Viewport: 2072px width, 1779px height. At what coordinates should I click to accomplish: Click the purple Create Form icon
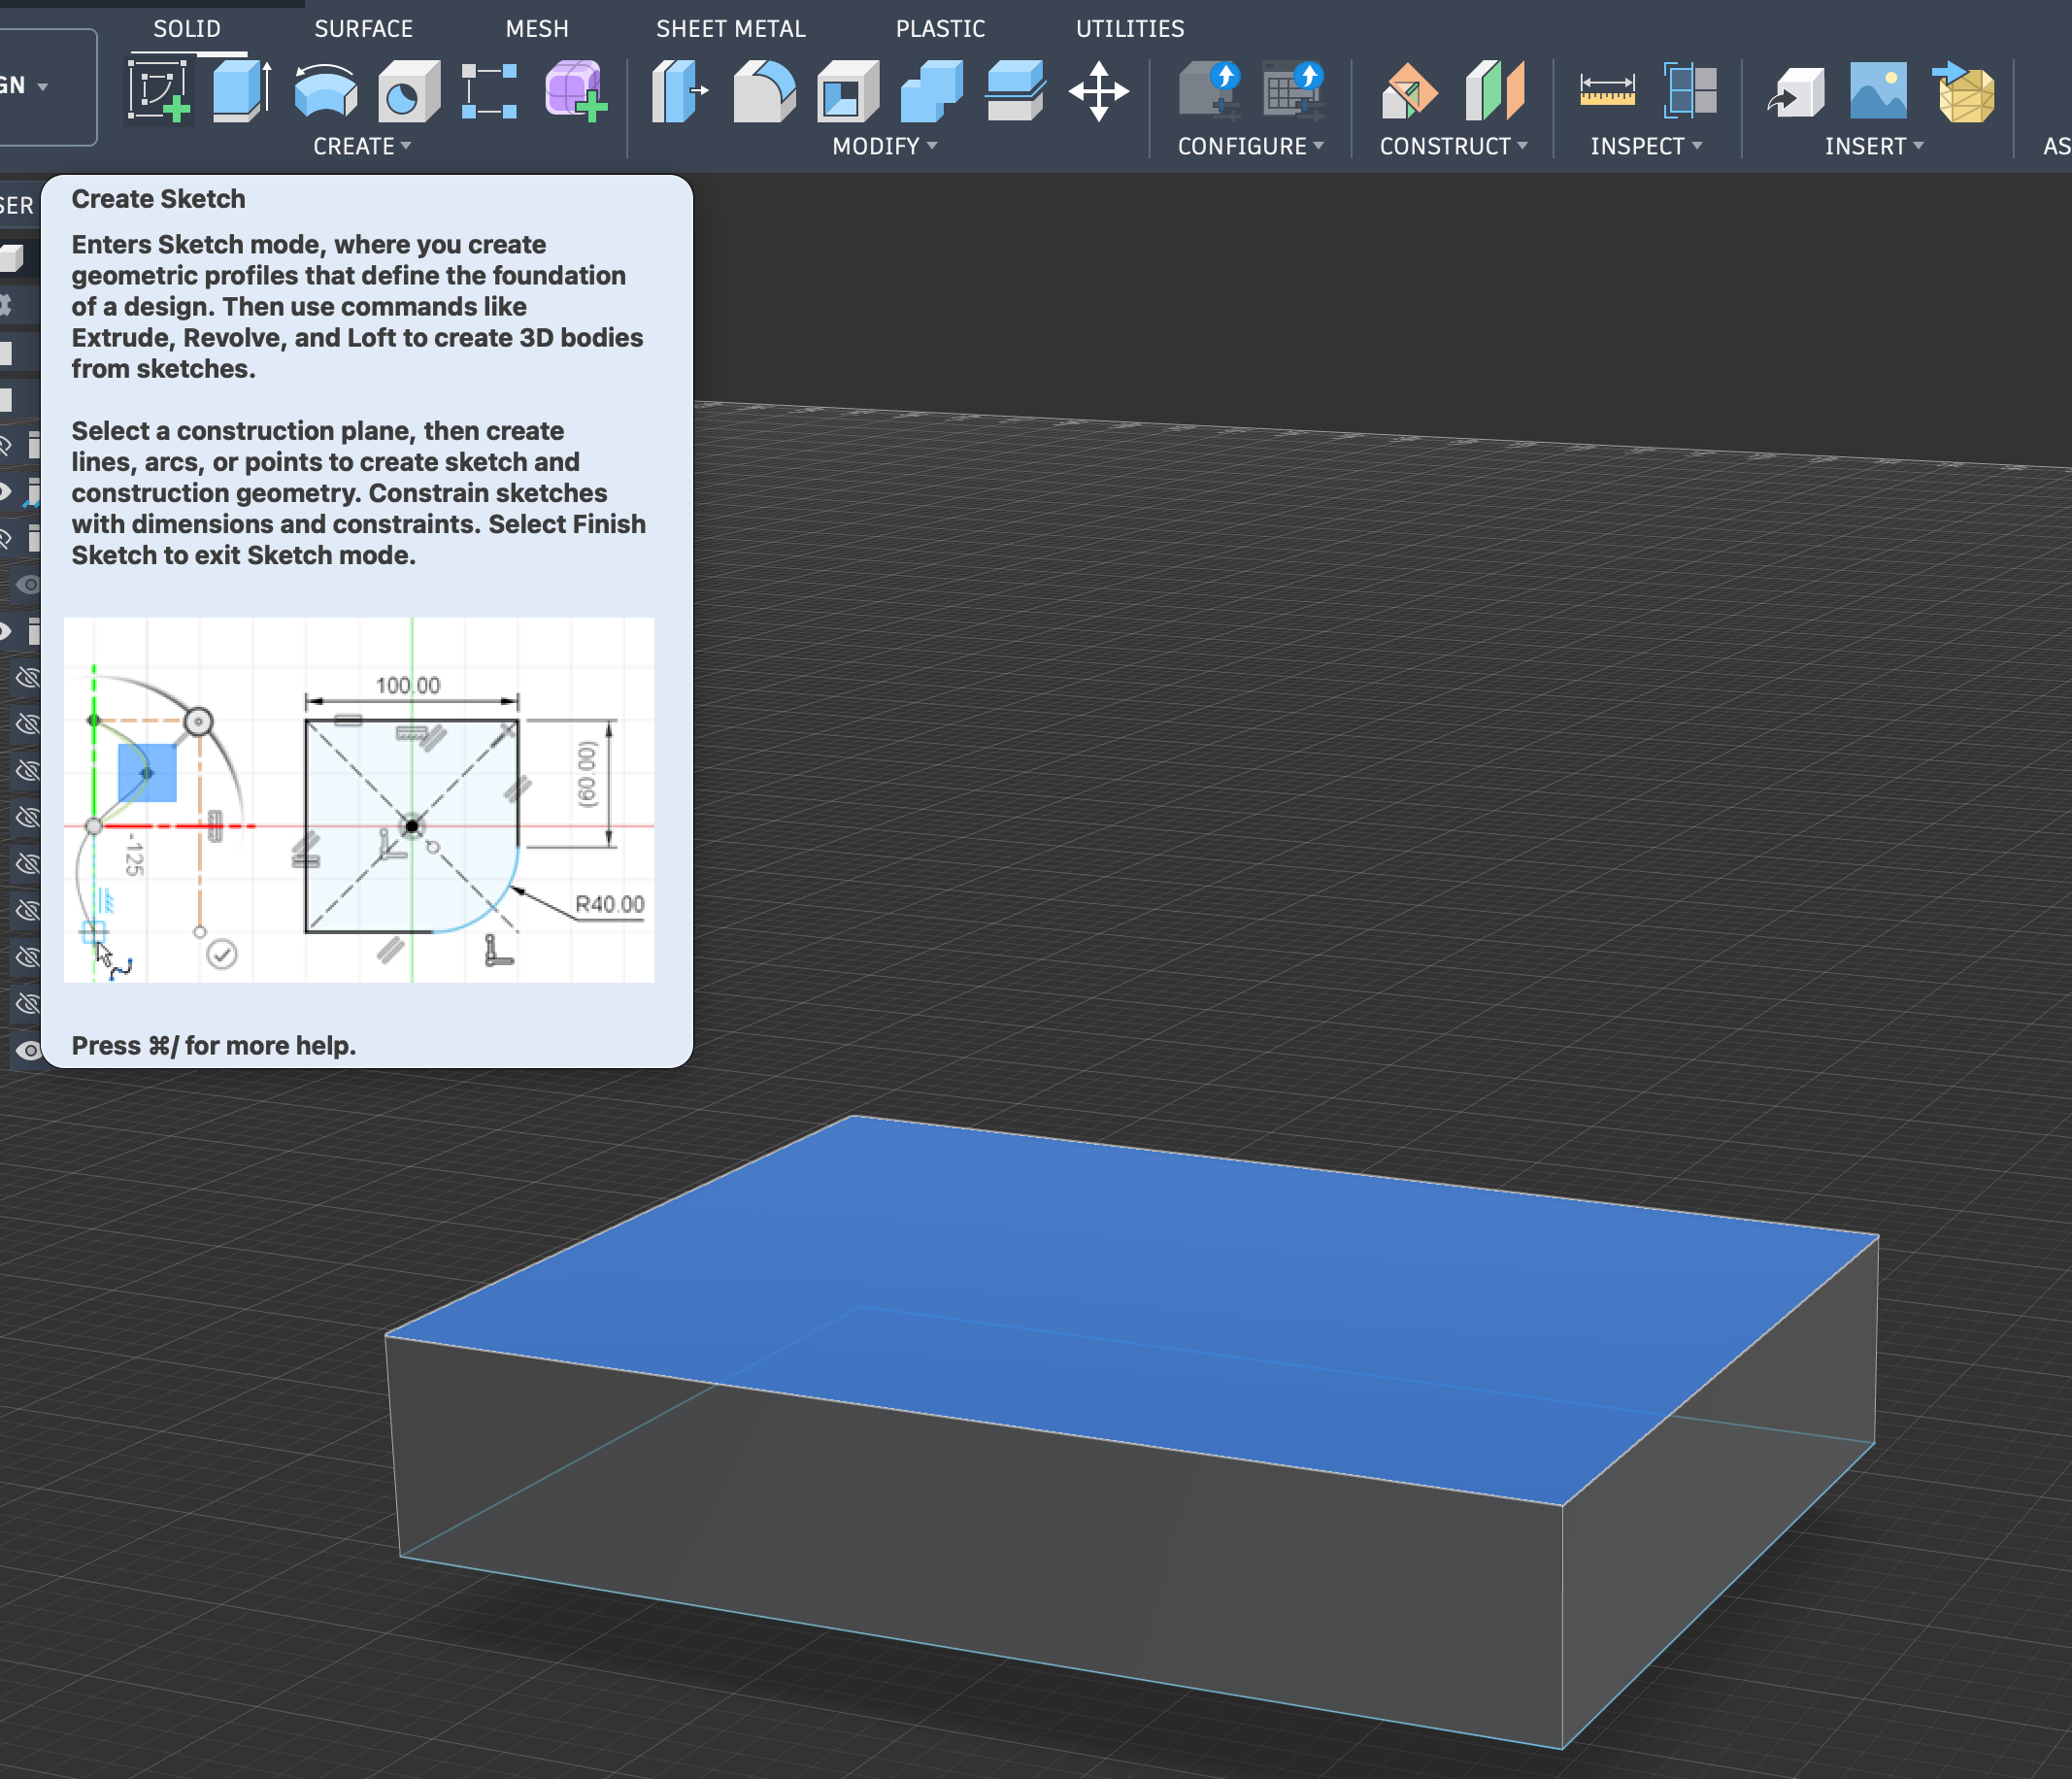pyautogui.click(x=575, y=91)
